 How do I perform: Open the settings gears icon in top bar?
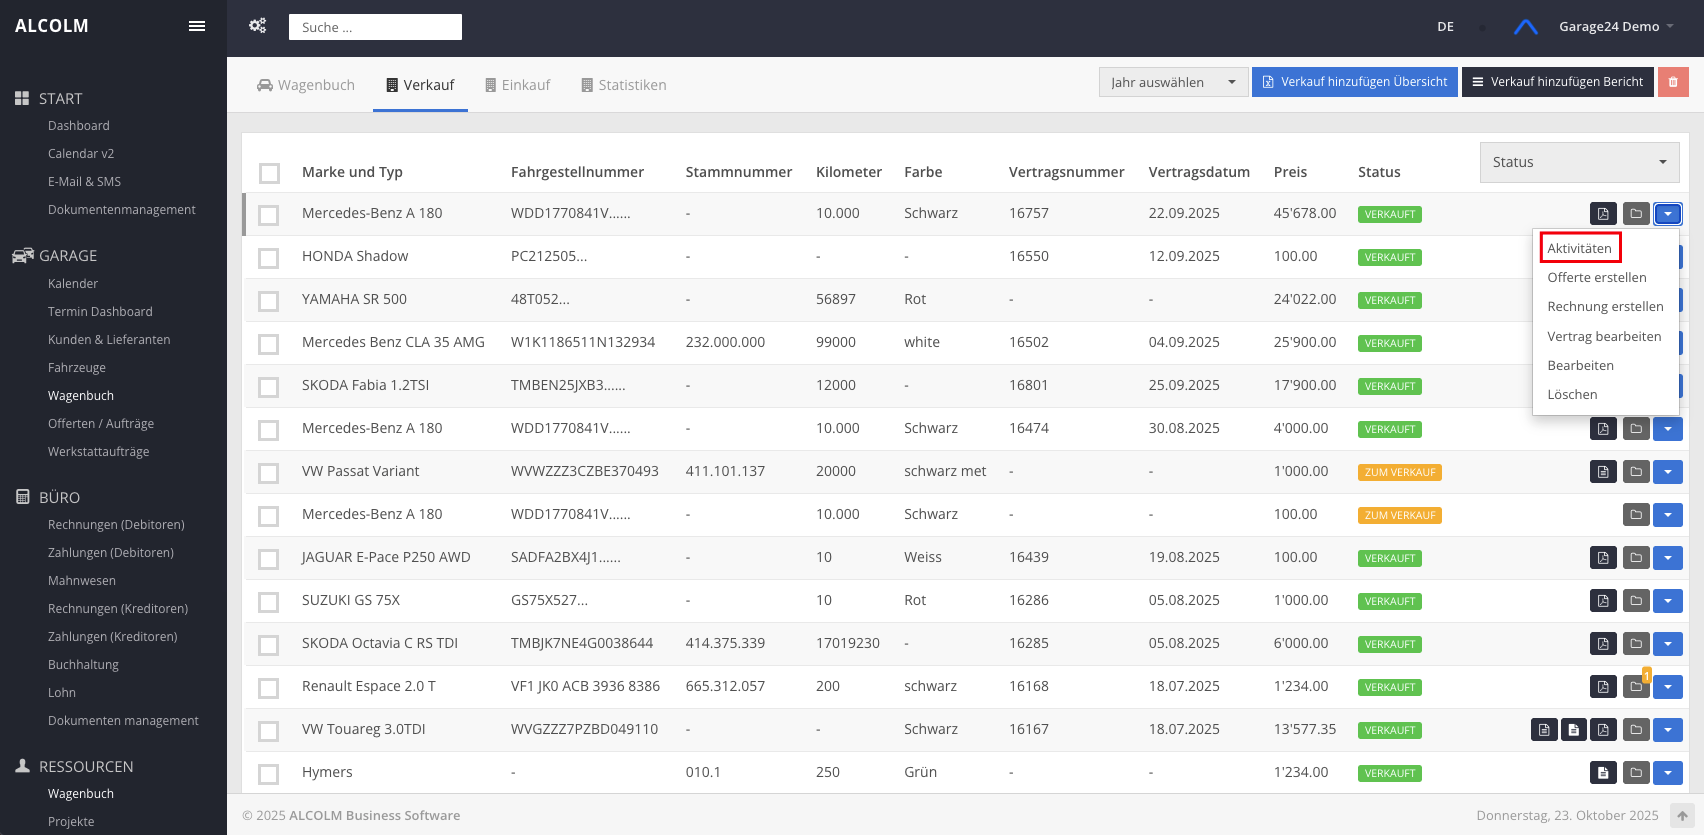click(x=258, y=26)
